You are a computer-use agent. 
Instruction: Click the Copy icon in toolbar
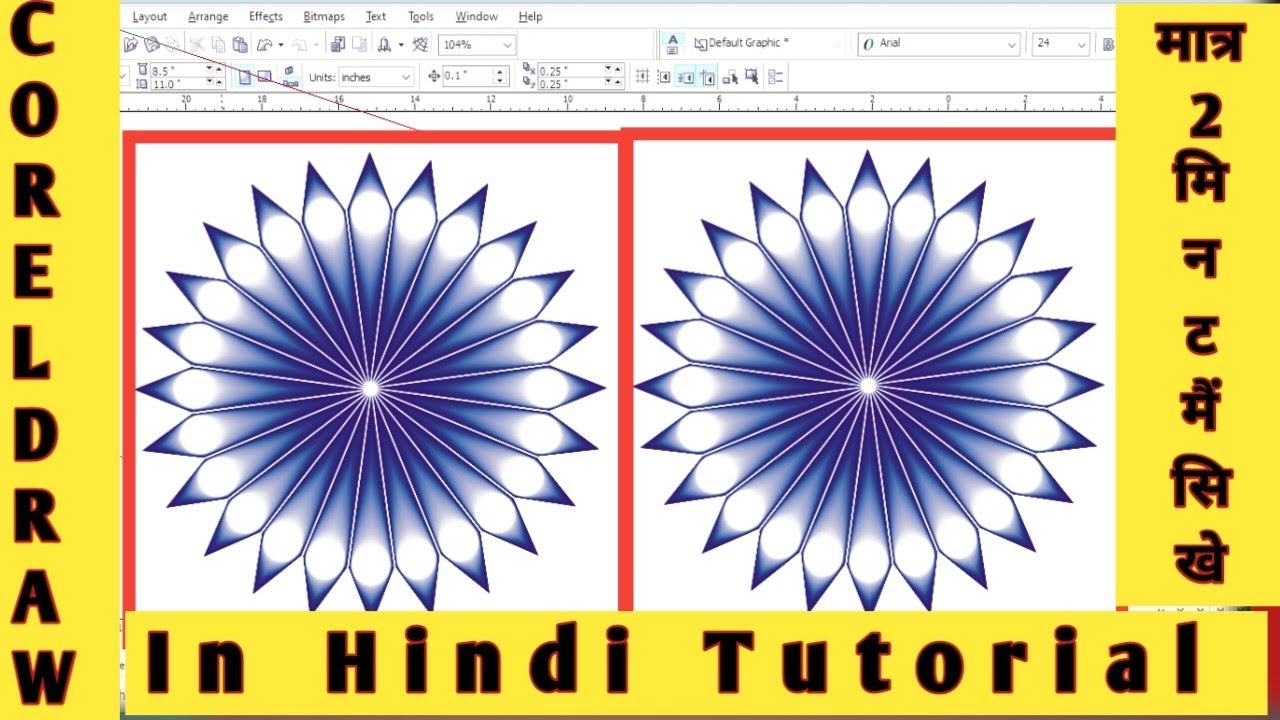coord(218,44)
